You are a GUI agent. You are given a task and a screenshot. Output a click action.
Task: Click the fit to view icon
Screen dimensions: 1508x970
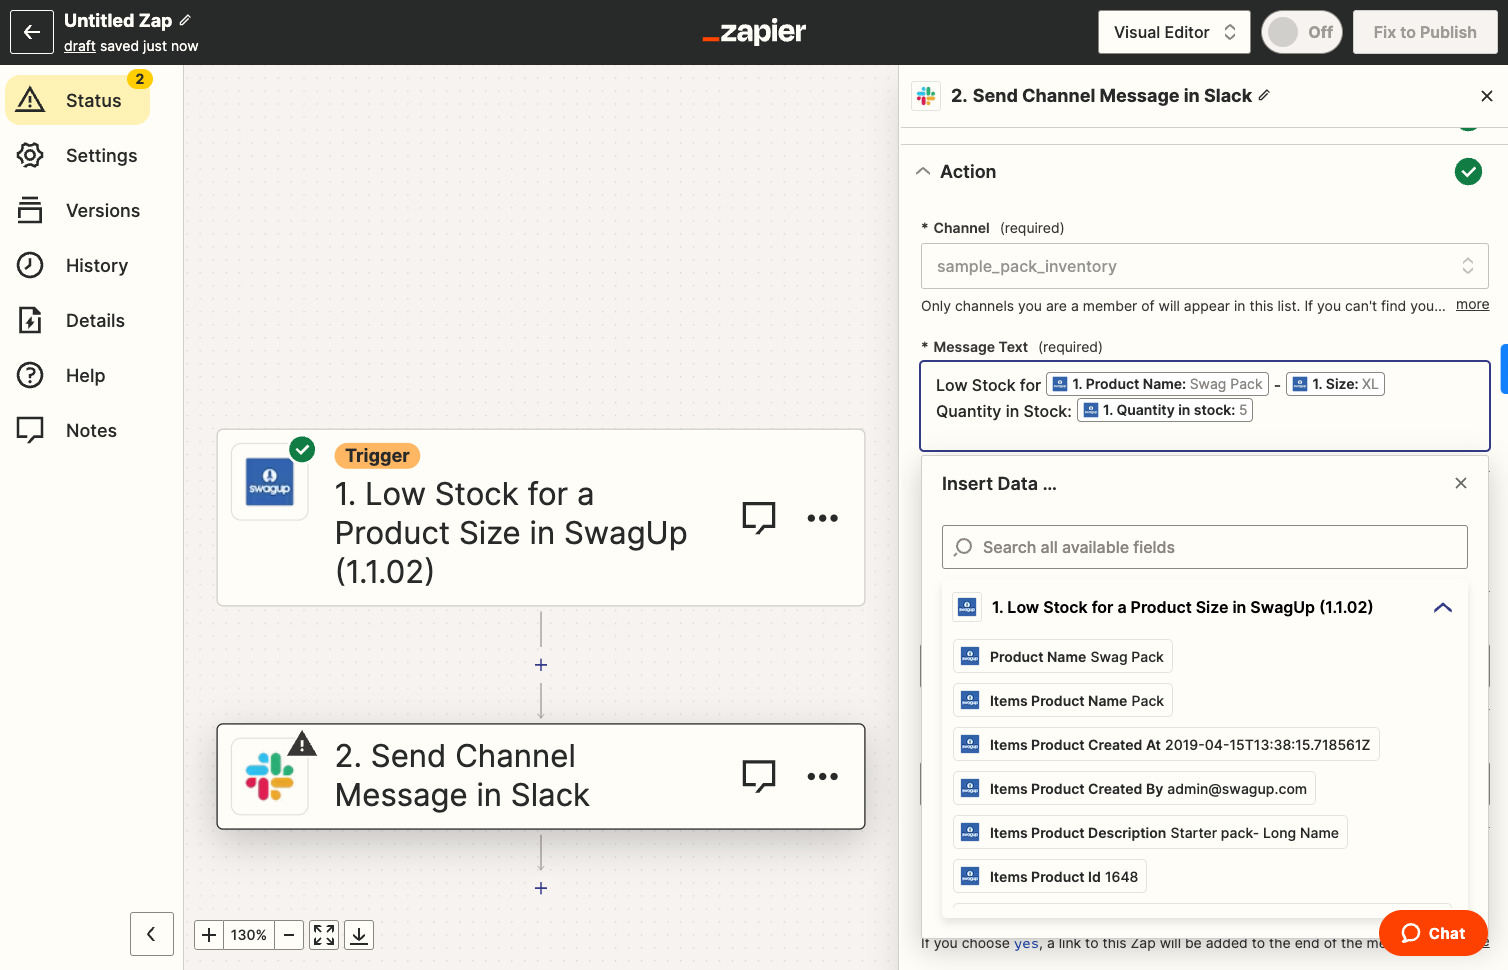(x=324, y=935)
